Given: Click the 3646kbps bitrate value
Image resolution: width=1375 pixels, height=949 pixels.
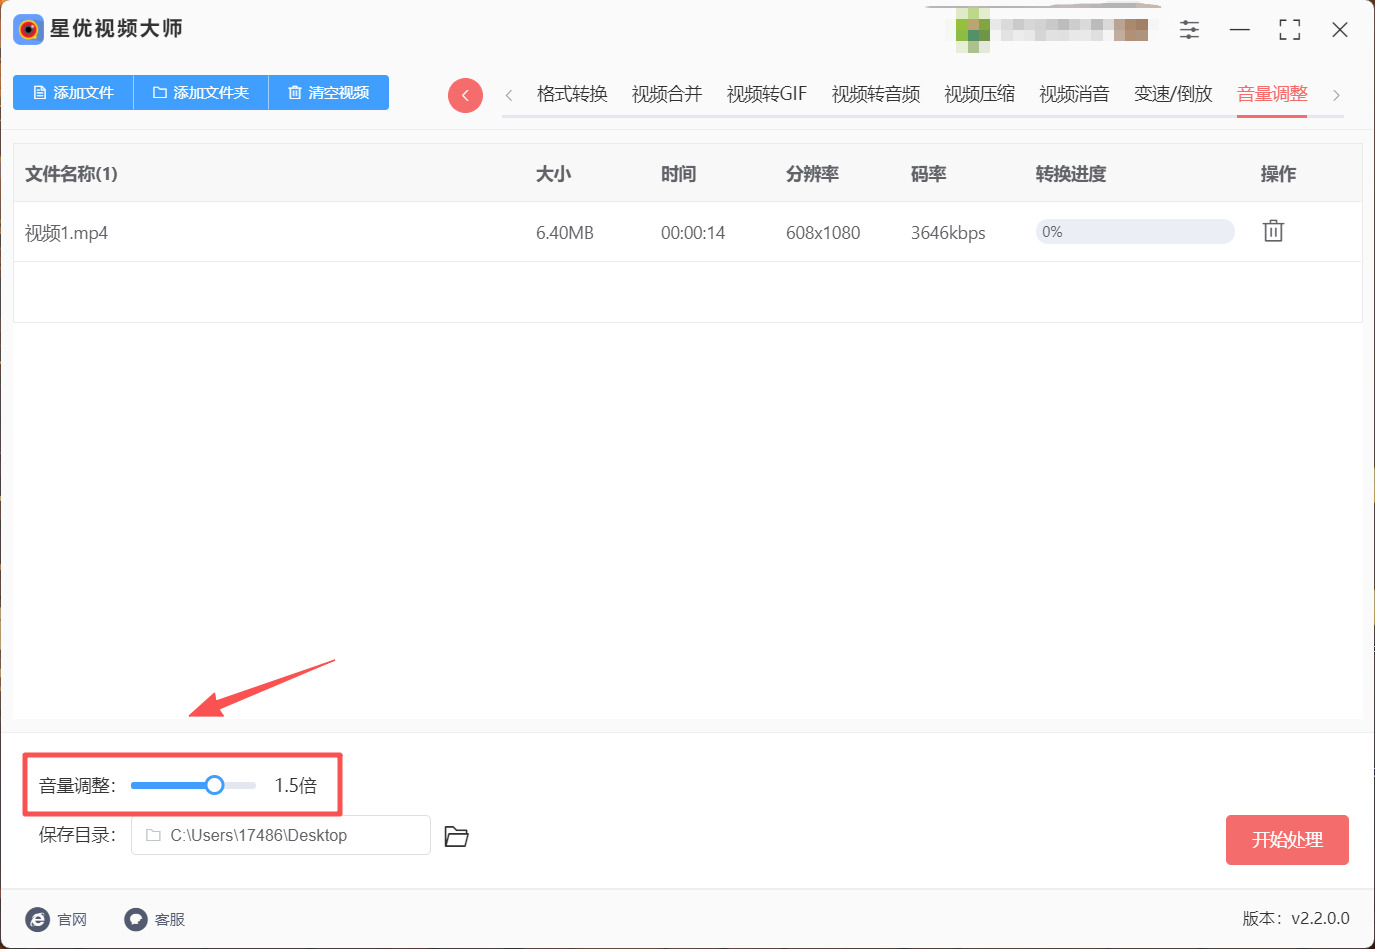Looking at the screenshot, I should [948, 233].
